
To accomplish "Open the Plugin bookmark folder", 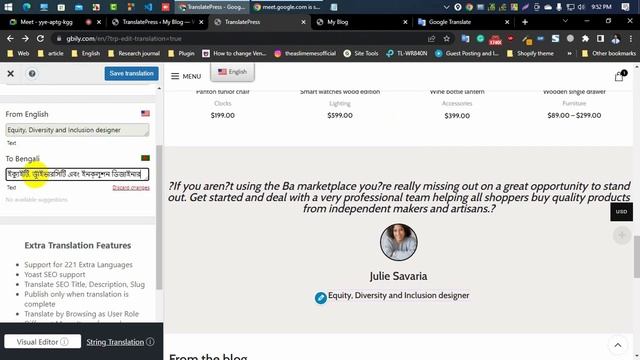I will coord(181,53).
